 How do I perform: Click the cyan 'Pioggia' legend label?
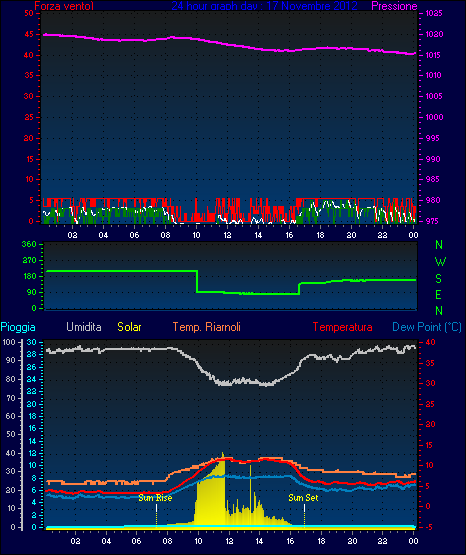point(18,327)
